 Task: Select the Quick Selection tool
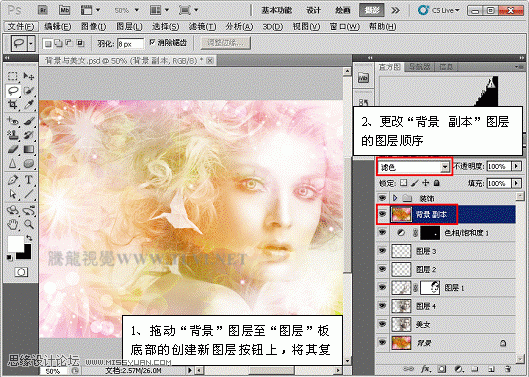pyautogui.click(x=29, y=90)
